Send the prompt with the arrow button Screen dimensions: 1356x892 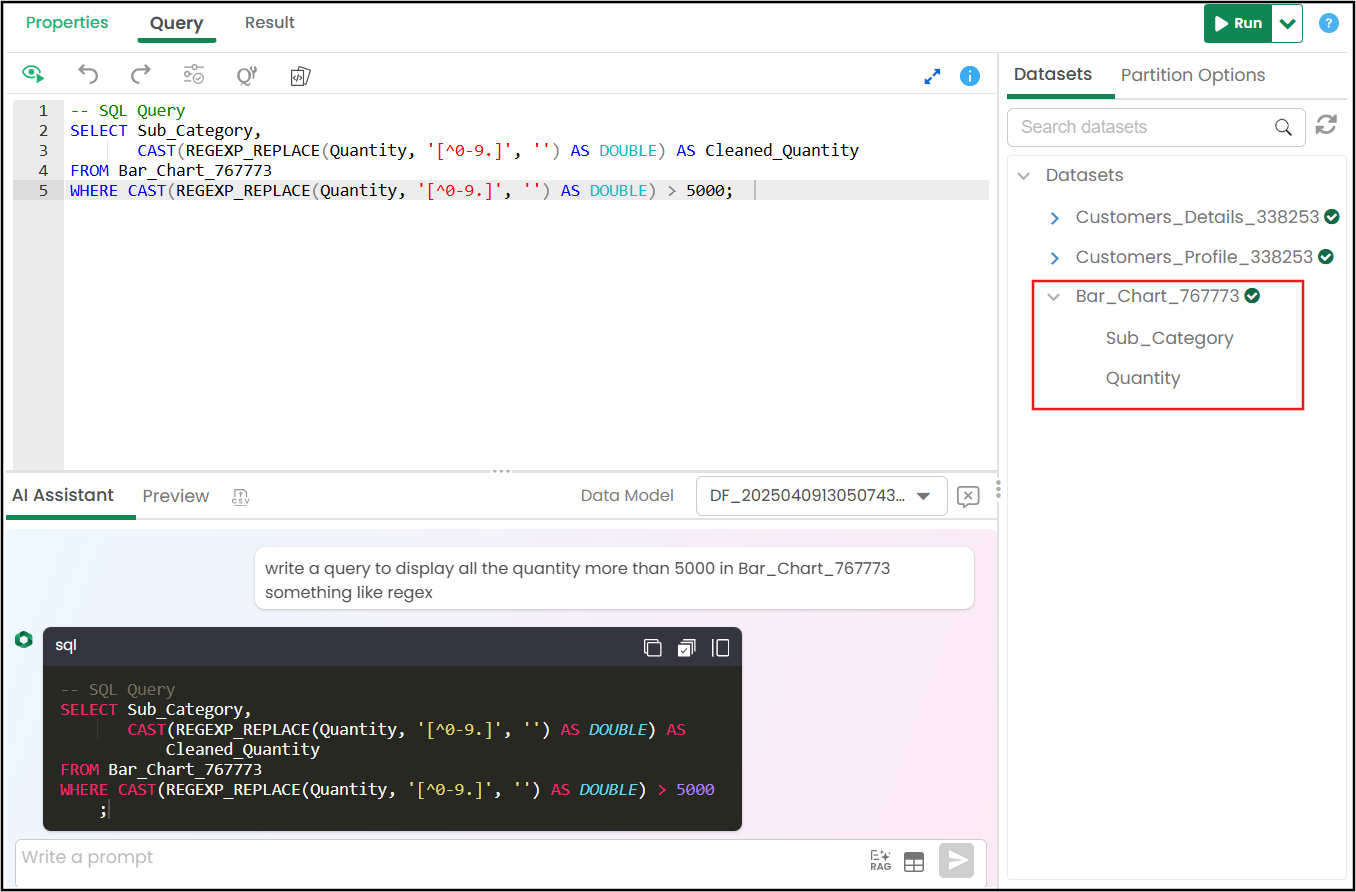[956, 861]
